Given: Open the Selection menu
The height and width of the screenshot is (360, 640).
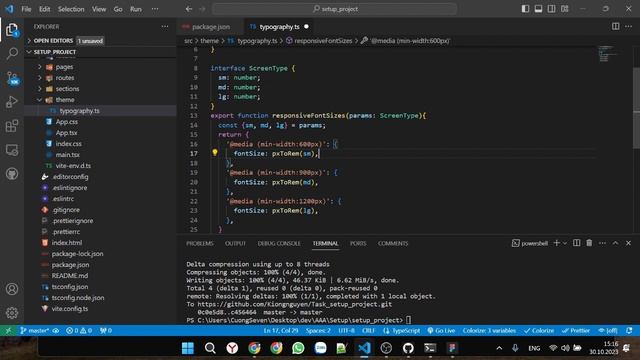Looking at the screenshot, I should (x=71, y=9).
